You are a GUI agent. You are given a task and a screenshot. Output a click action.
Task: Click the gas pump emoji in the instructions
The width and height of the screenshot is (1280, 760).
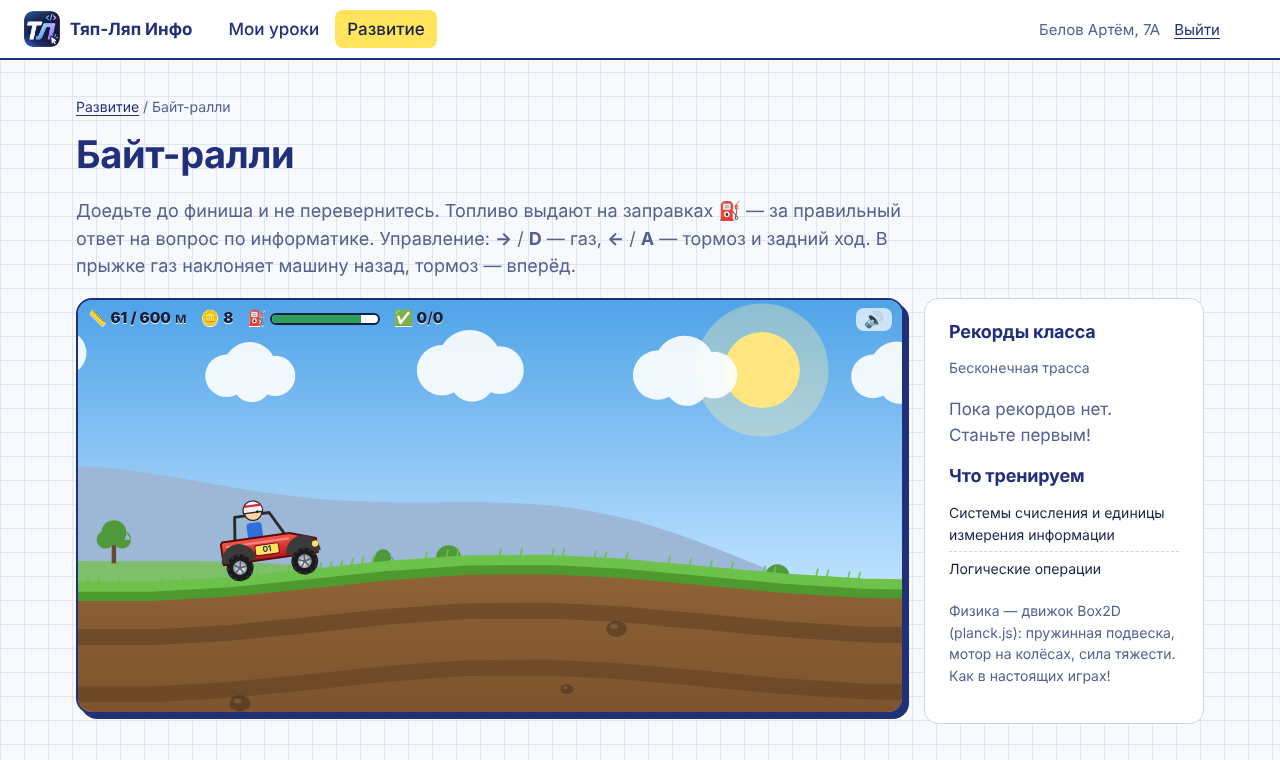(x=729, y=211)
